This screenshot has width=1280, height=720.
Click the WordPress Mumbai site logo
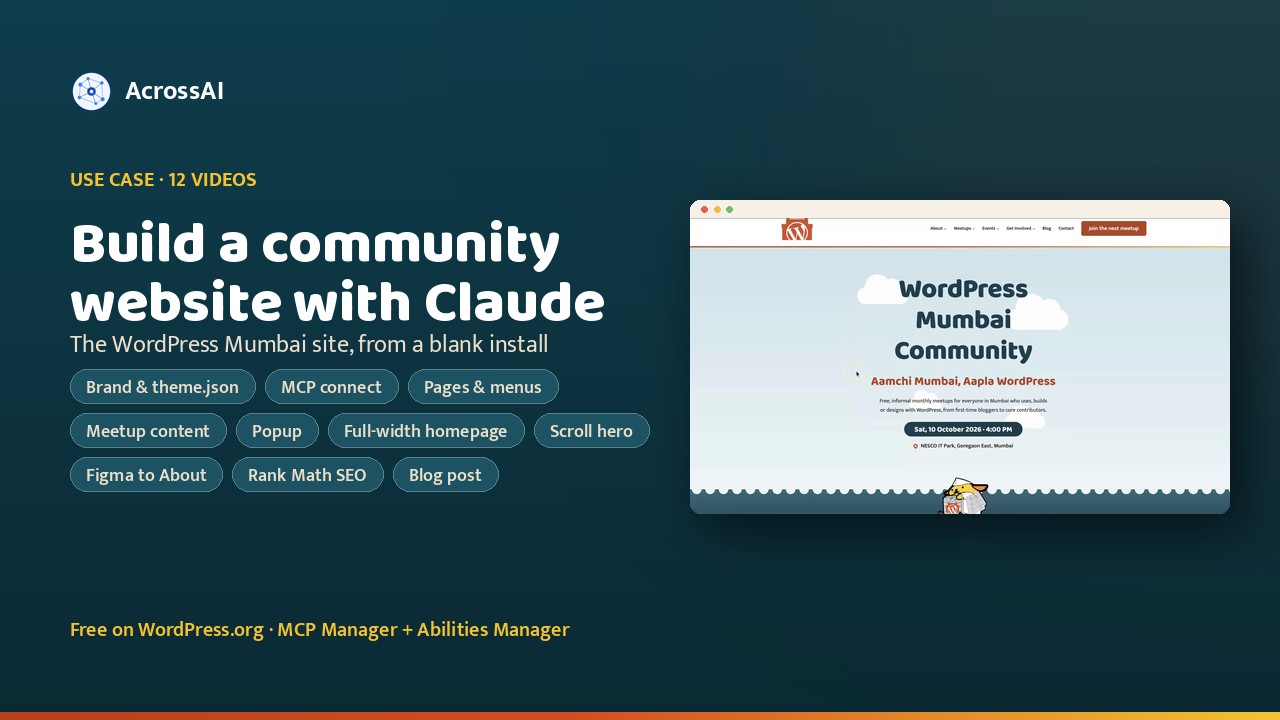797,230
